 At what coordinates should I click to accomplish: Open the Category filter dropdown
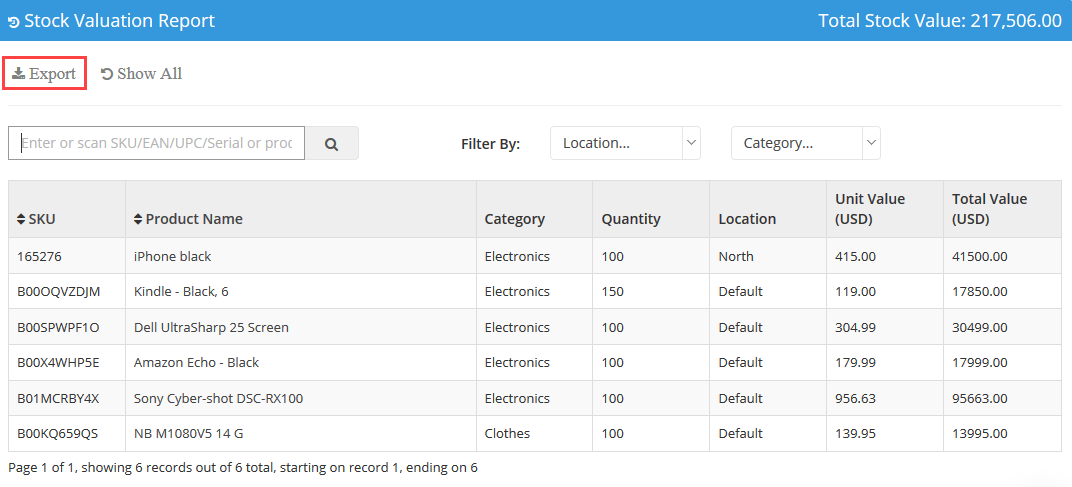pos(806,143)
